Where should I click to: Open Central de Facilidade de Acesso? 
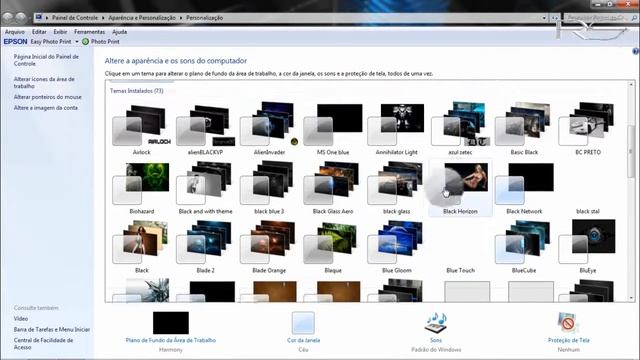click(x=43, y=344)
